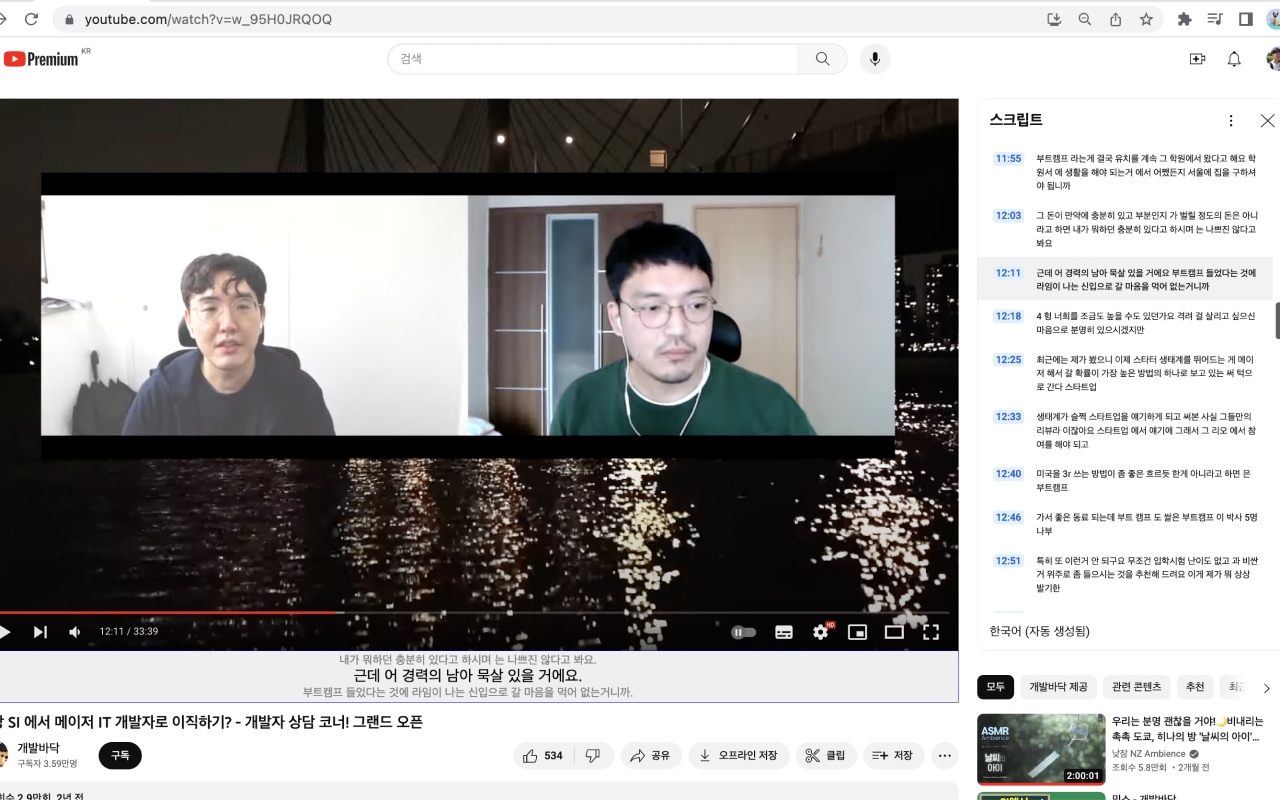
Task: Jump to transcript timestamp 11:55
Action: point(1008,159)
